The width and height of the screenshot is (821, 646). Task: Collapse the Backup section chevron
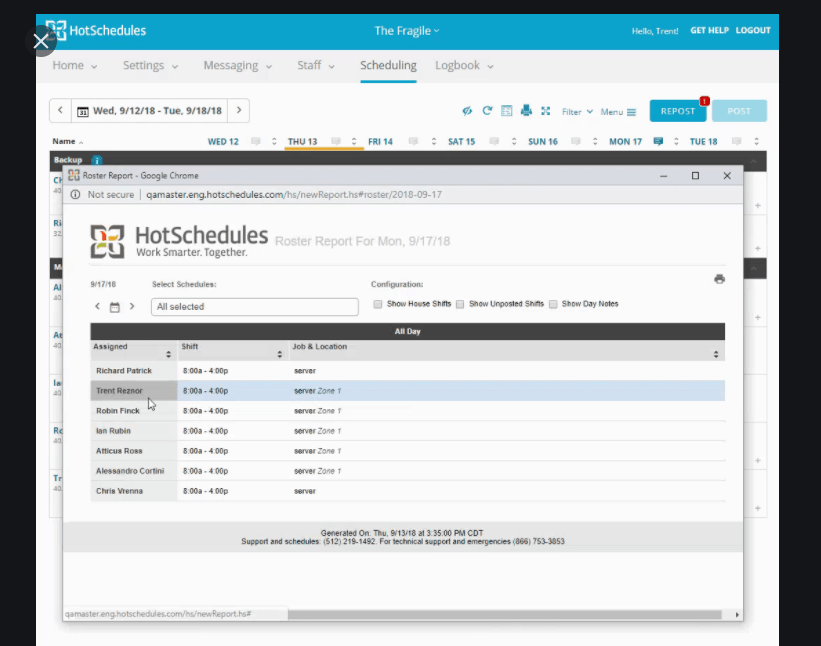tap(753, 161)
